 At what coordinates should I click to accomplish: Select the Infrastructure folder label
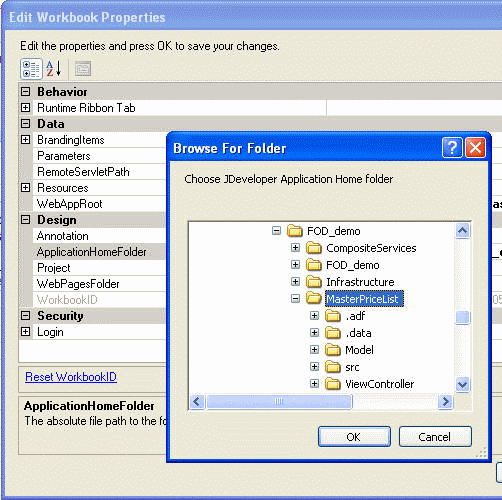coord(360,282)
